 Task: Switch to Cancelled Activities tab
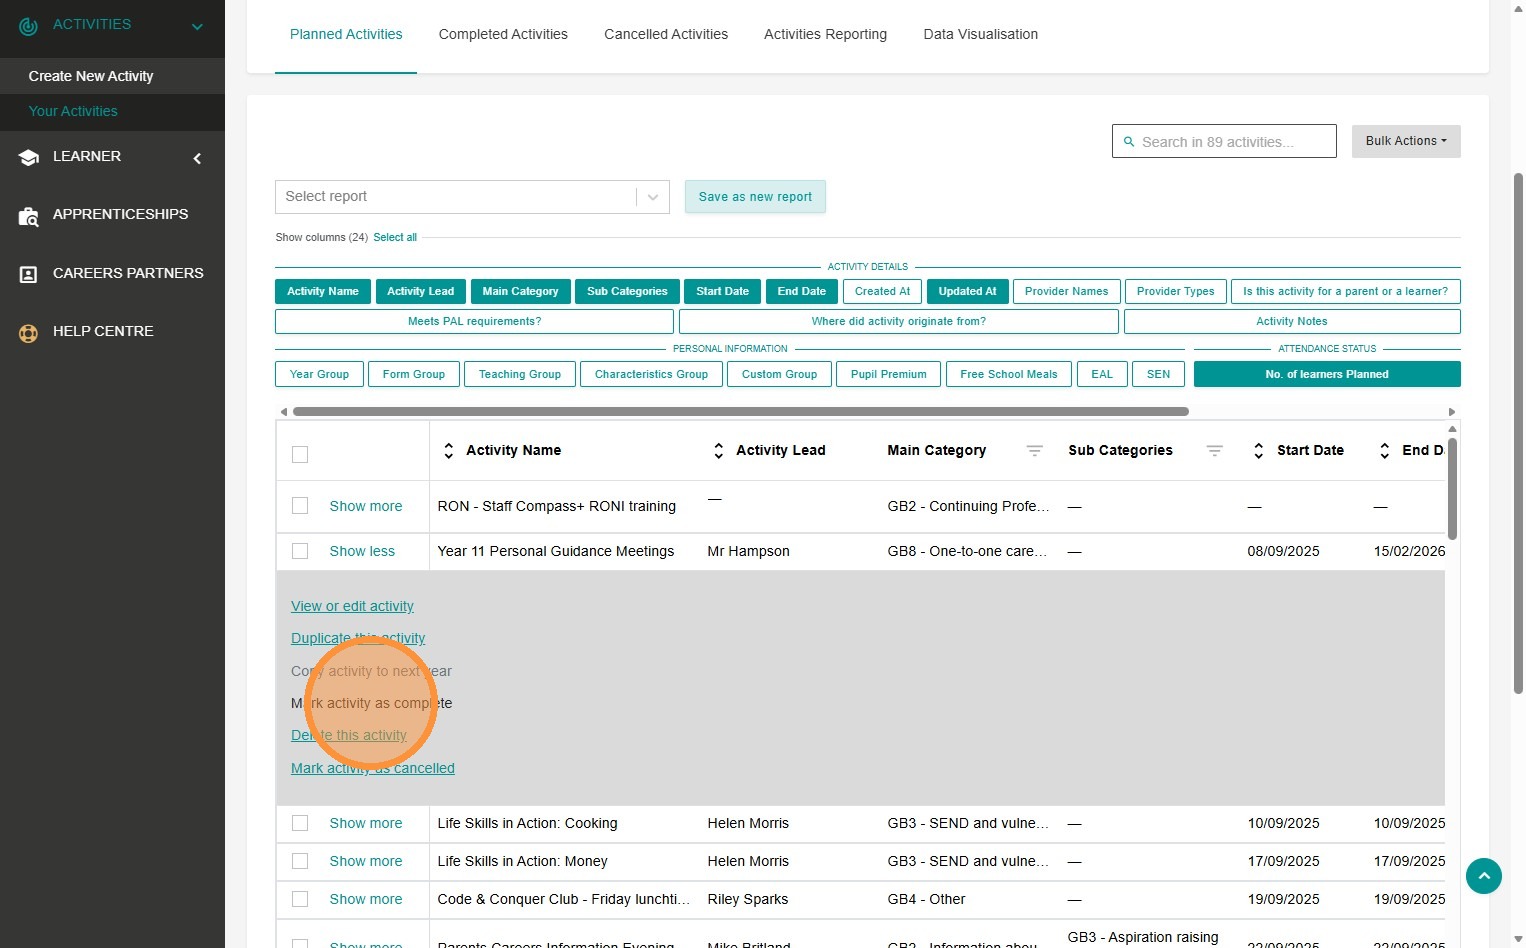(x=666, y=34)
